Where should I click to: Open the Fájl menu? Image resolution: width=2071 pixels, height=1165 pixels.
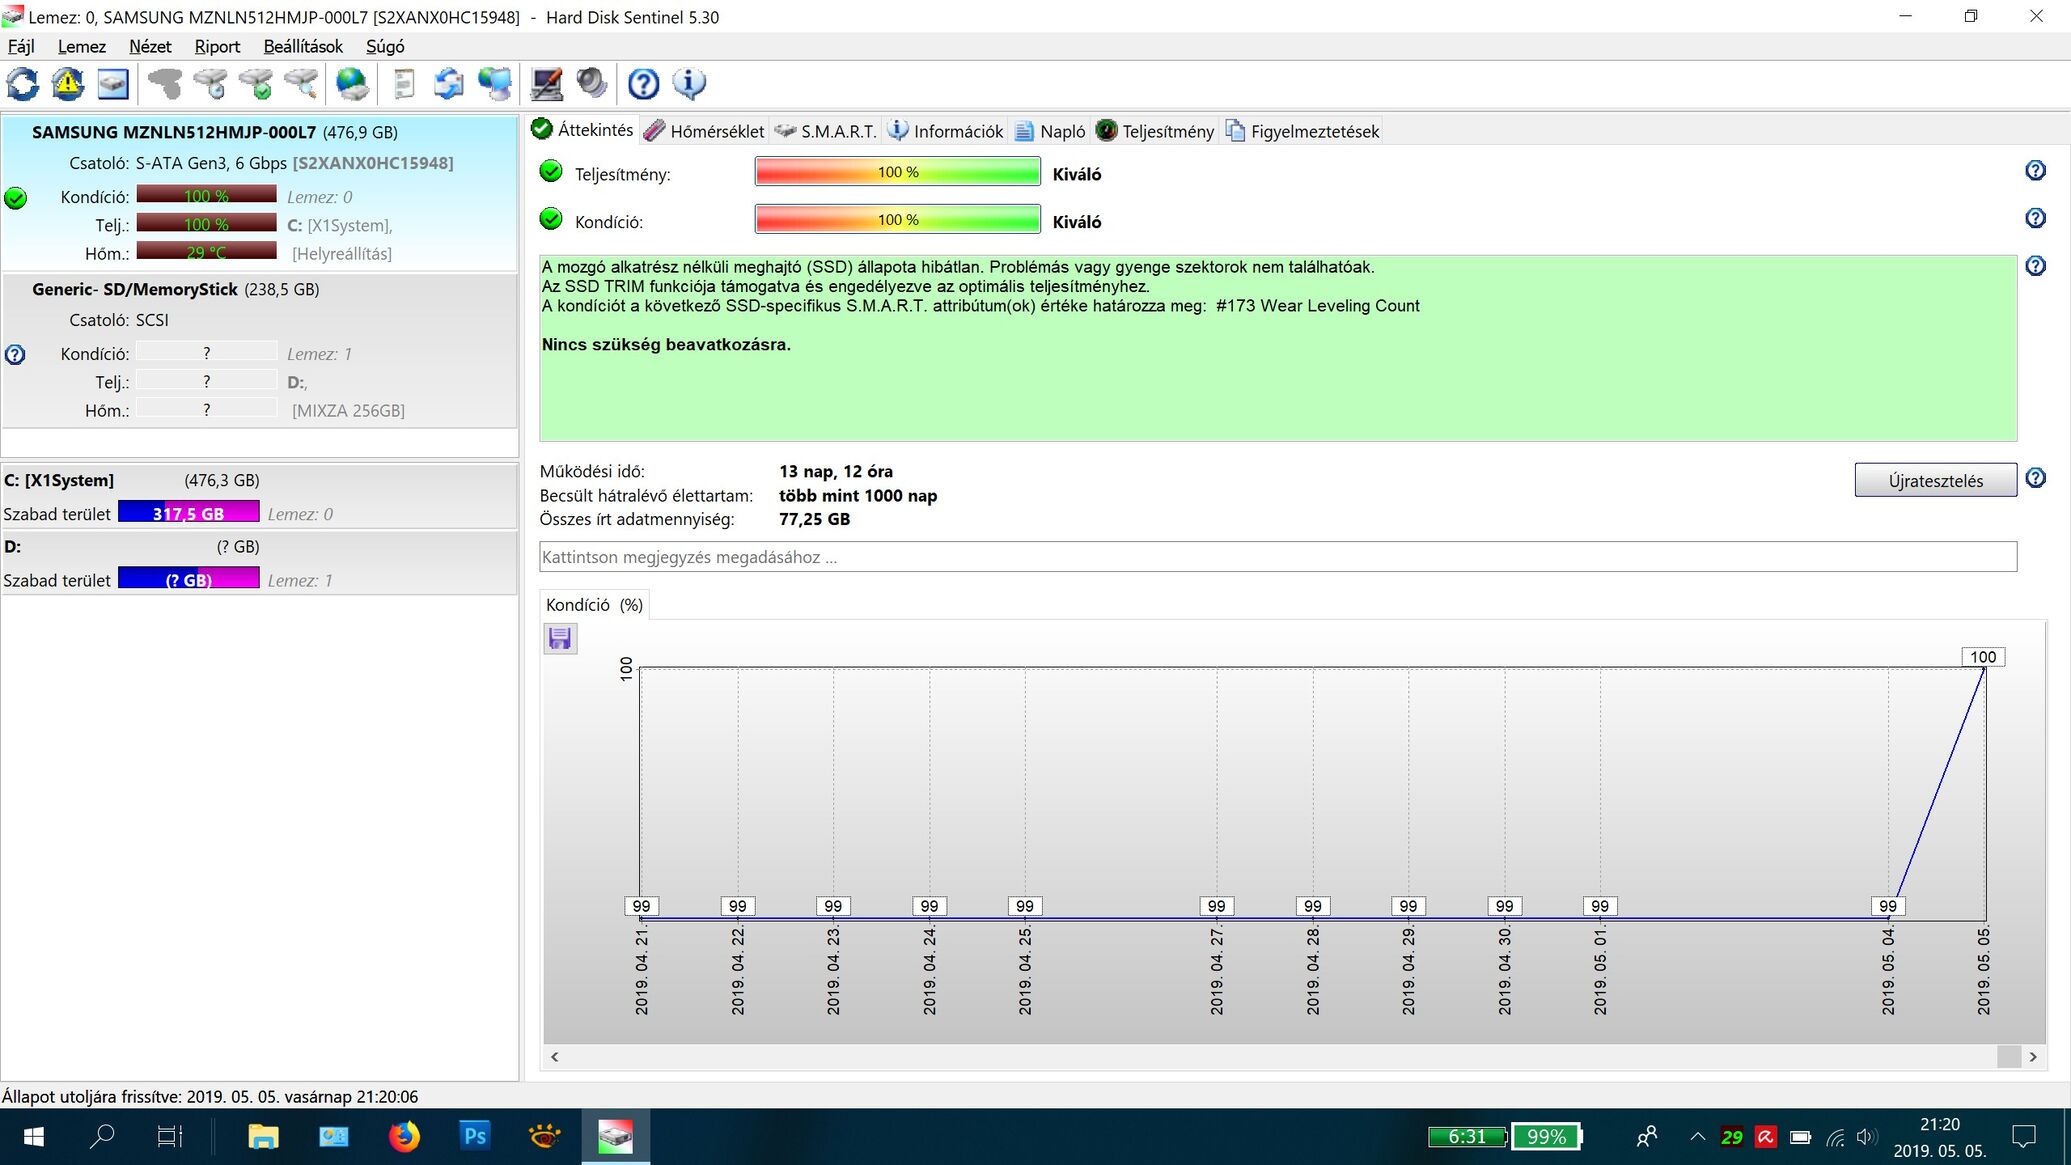21,46
